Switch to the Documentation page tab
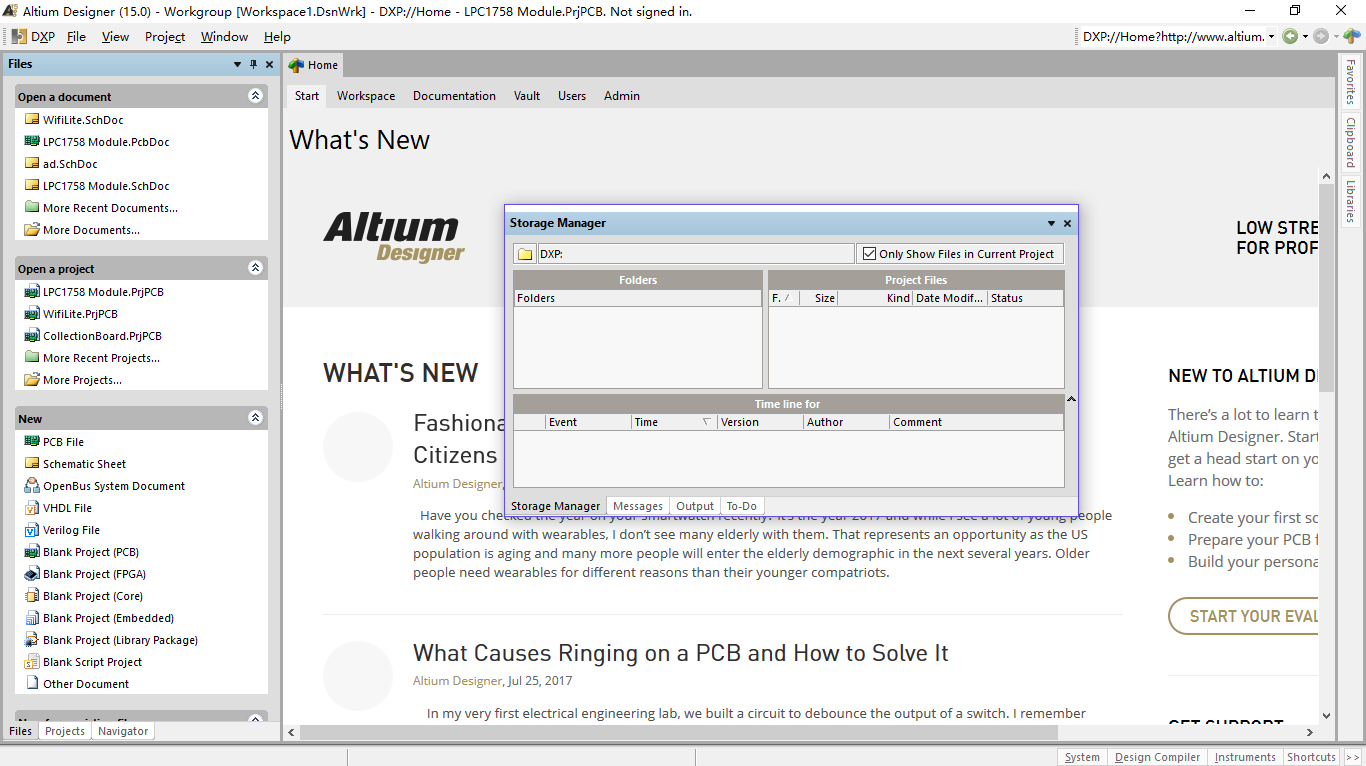Viewport: 1366px width, 766px height. (454, 96)
